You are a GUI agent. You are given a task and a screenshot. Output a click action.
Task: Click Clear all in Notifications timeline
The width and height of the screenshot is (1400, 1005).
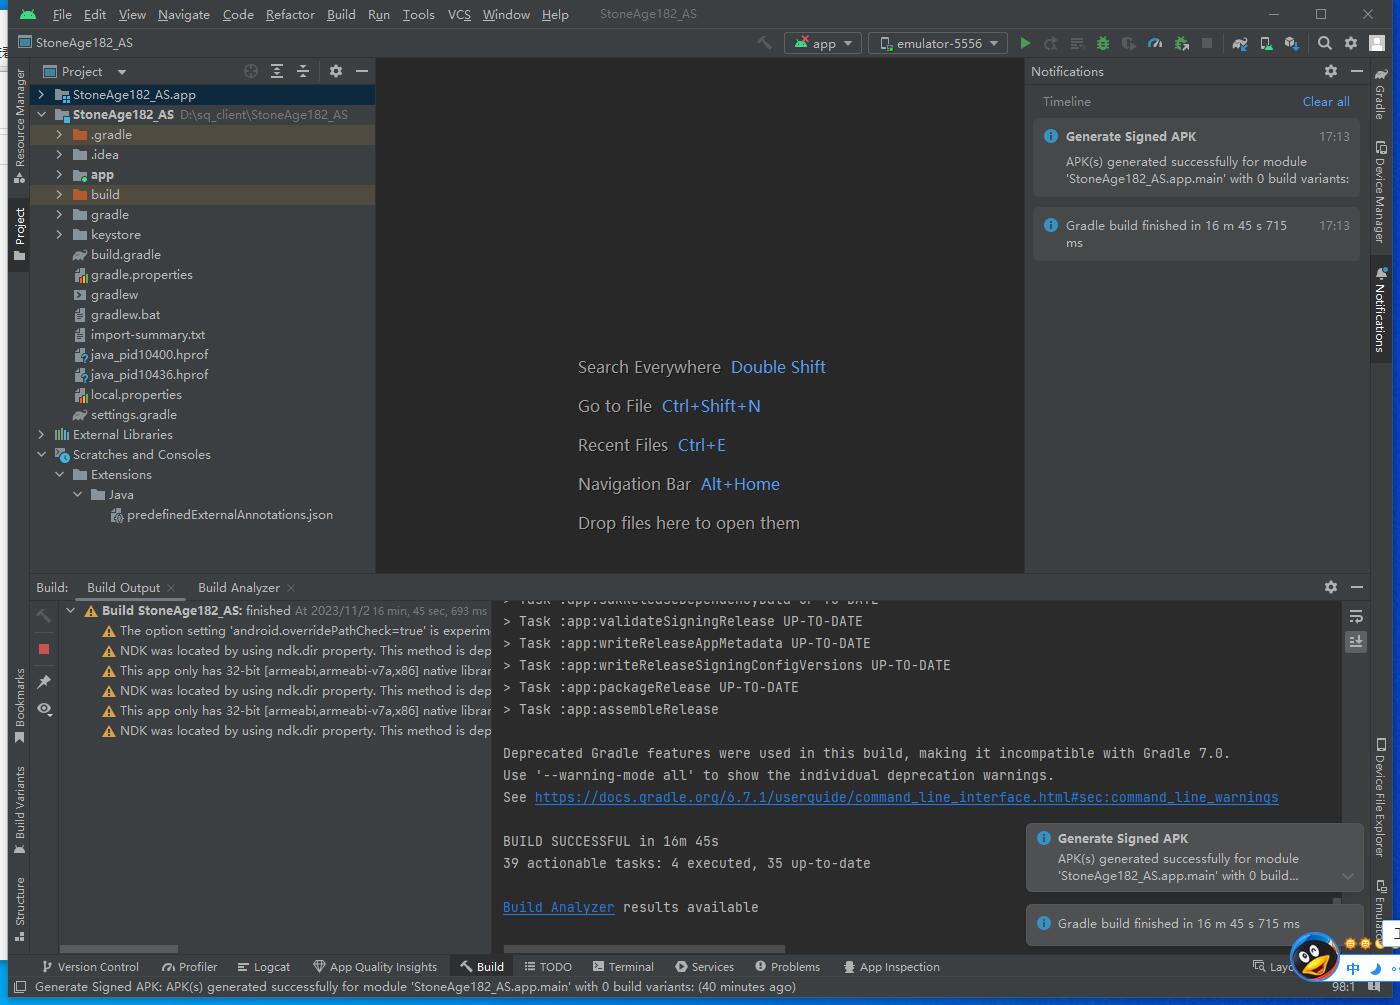tap(1325, 102)
